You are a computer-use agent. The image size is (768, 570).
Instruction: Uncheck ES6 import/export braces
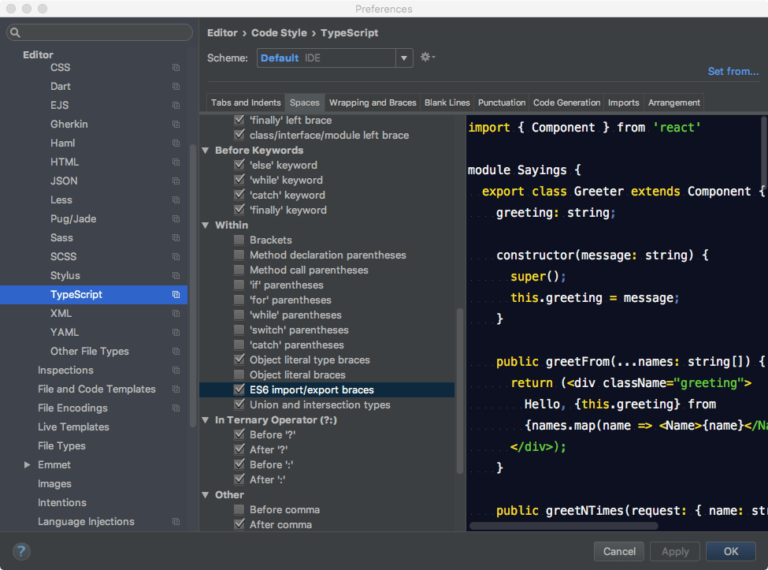click(239, 389)
